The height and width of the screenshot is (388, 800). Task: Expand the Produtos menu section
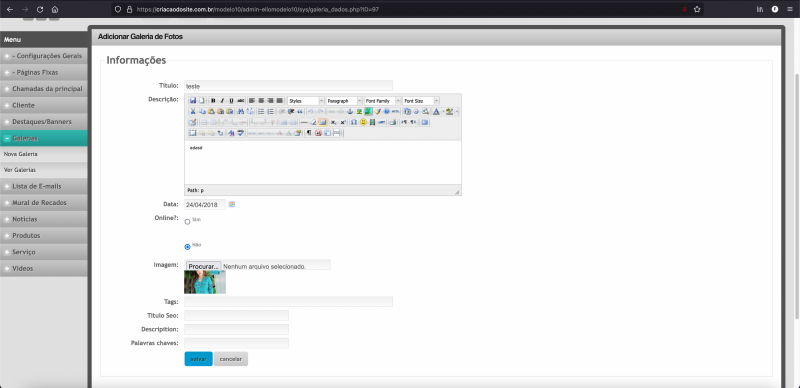pyautogui.click(x=44, y=235)
